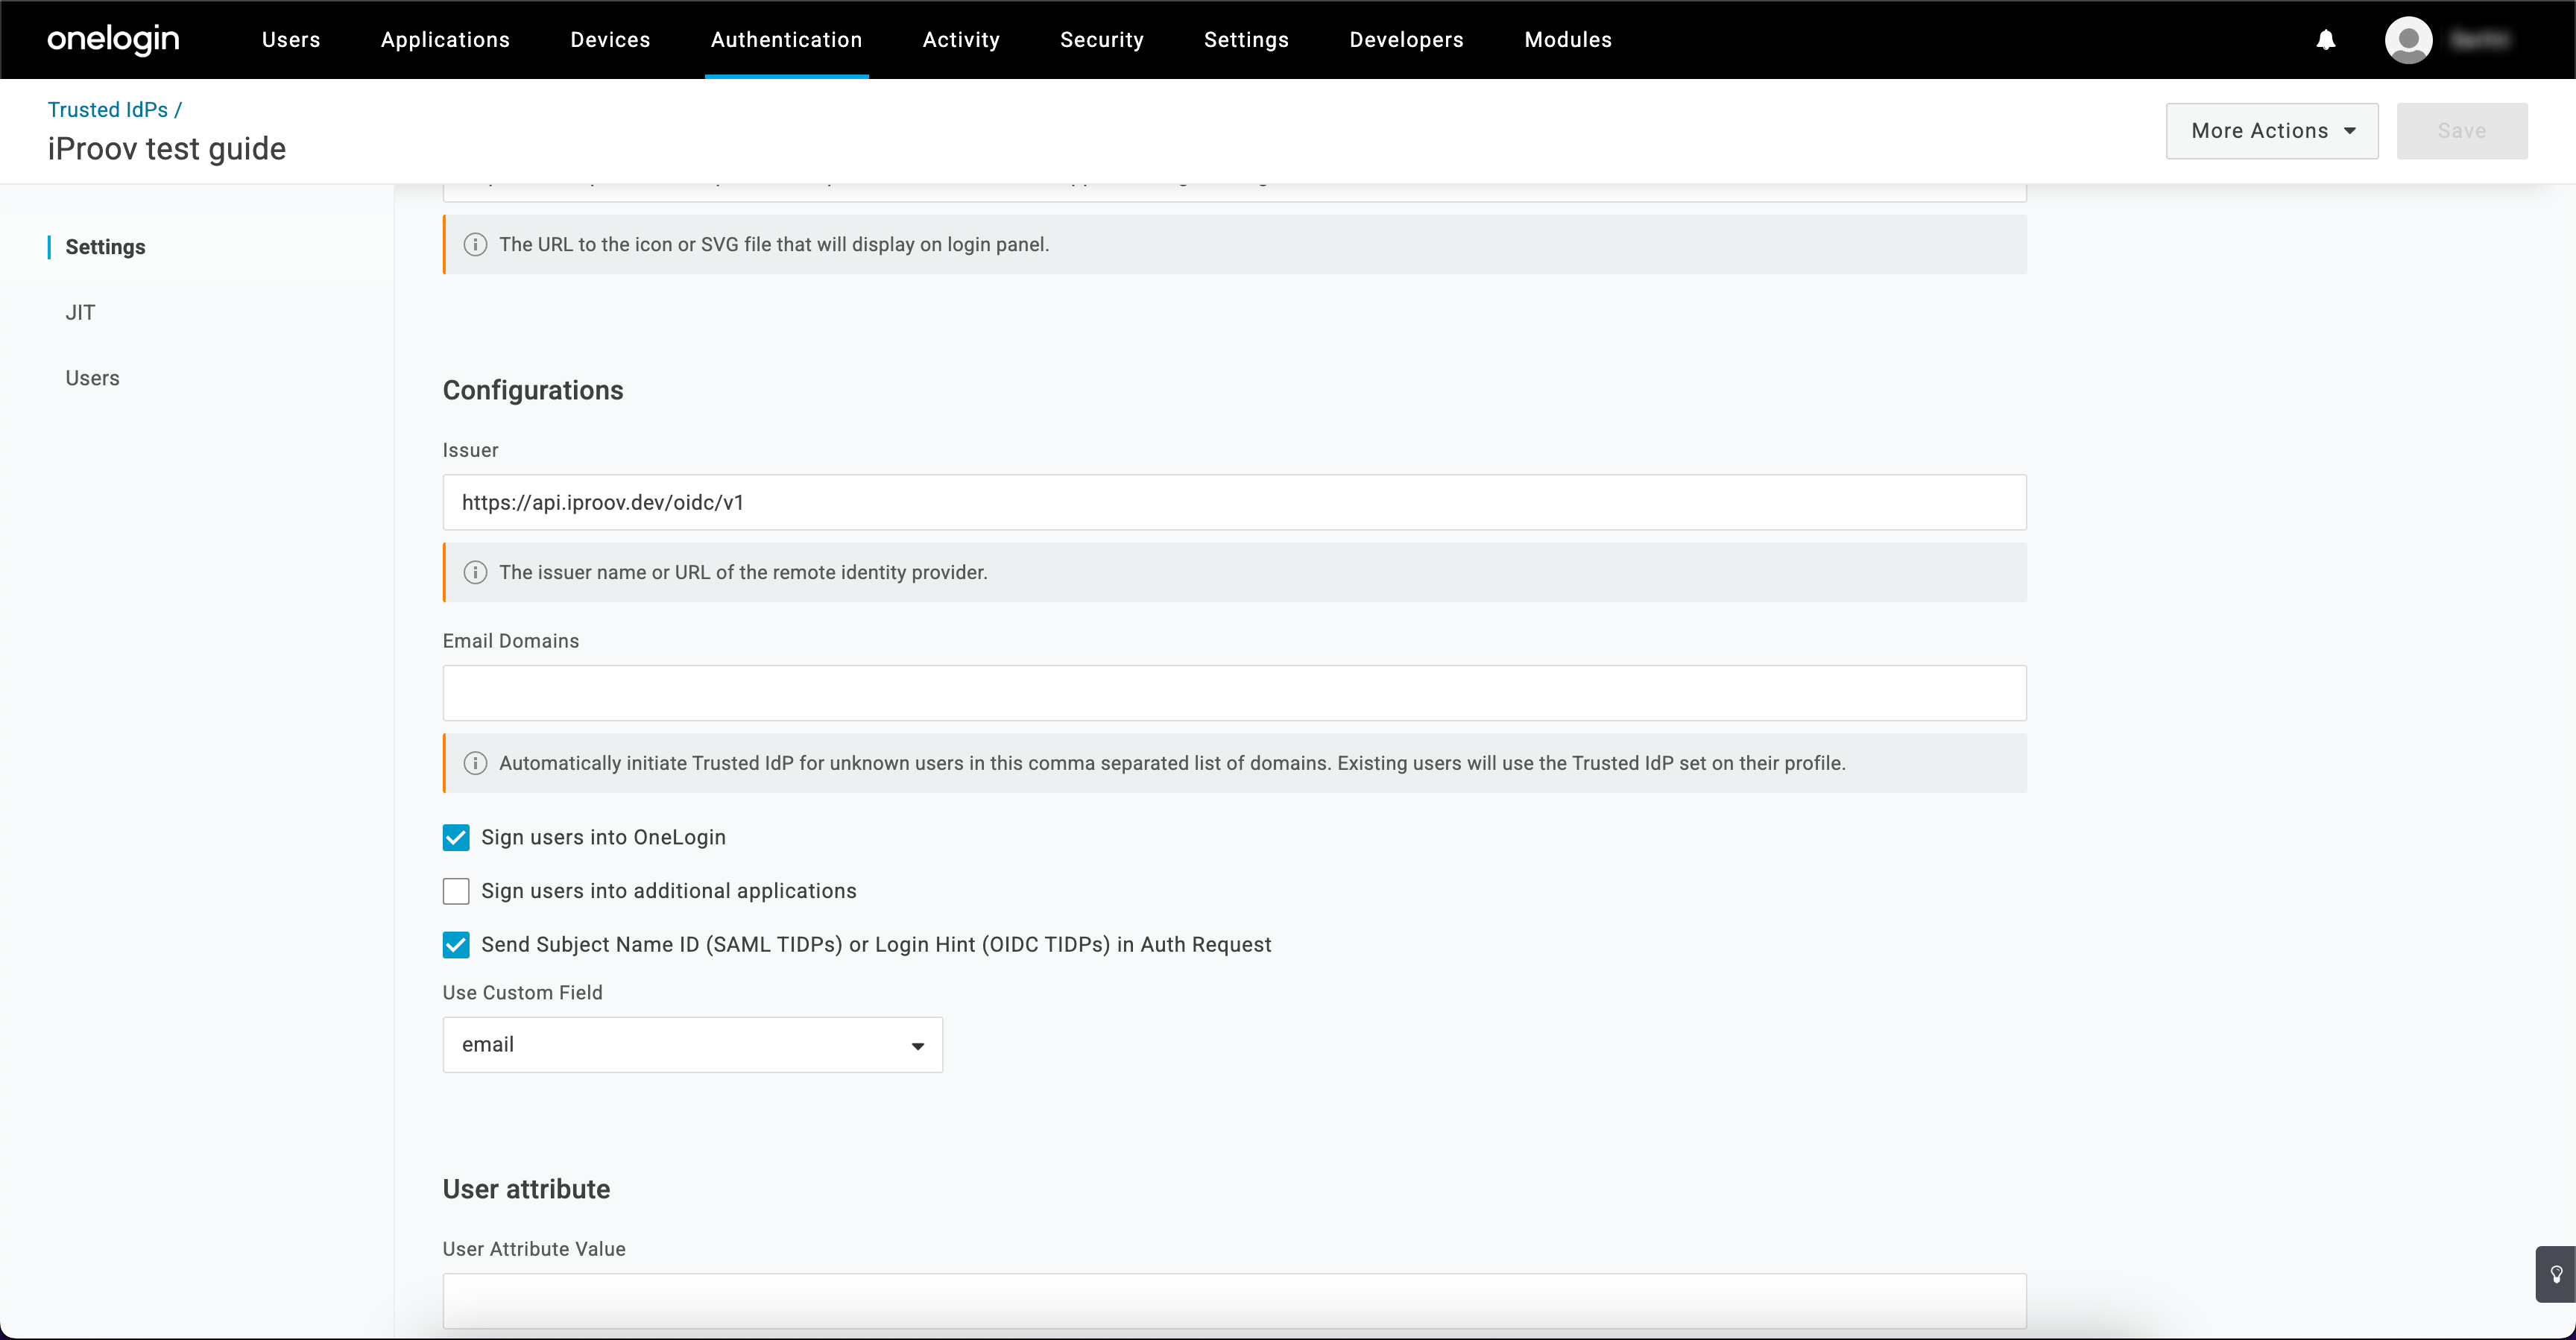The height and width of the screenshot is (1340, 2576).
Task: Click the Use Custom Field label
Action: point(523,993)
